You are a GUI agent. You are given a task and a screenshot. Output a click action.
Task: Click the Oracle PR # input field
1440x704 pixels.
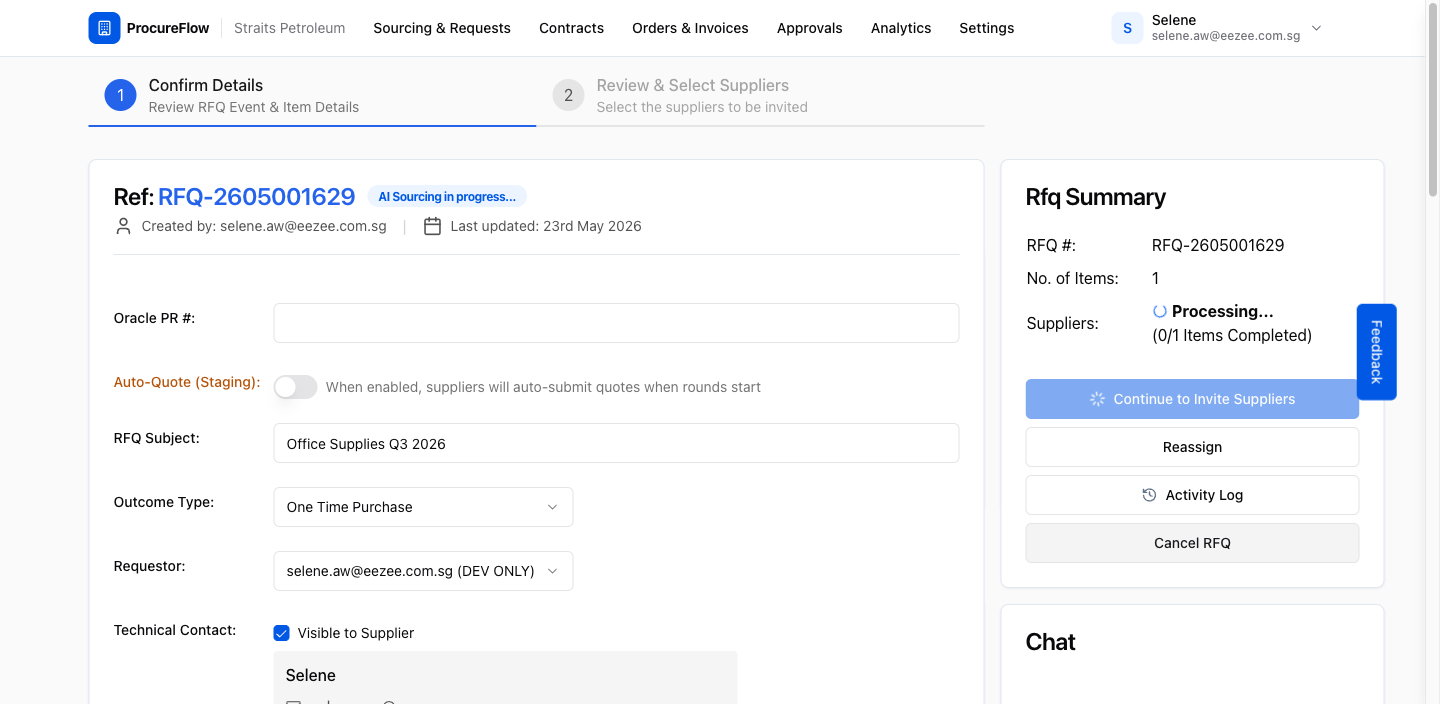(616, 323)
